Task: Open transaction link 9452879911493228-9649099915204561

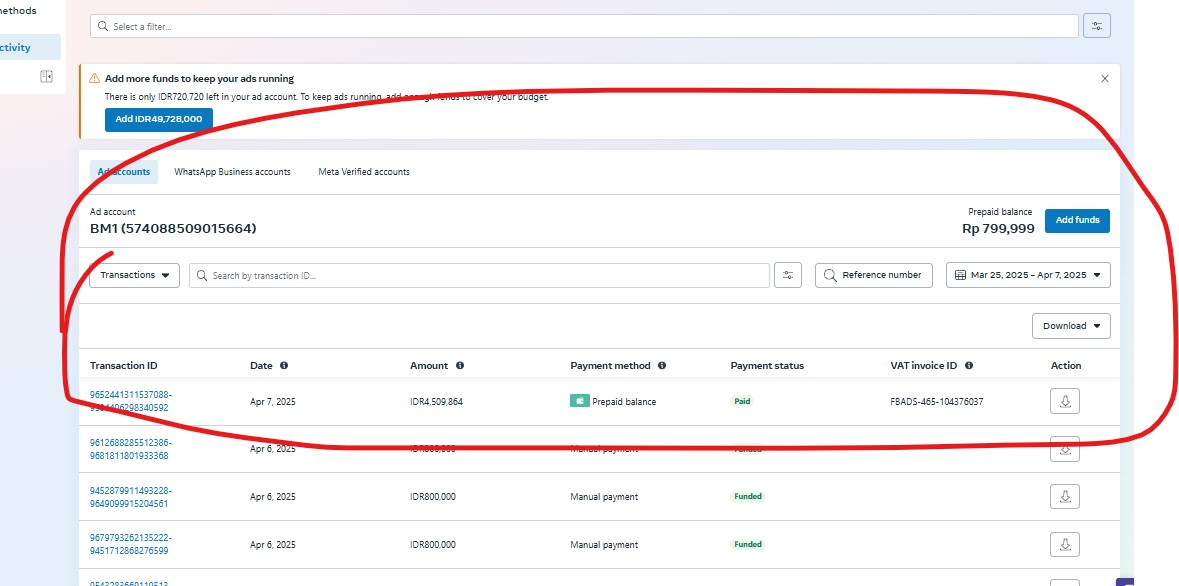Action: [x=131, y=497]
